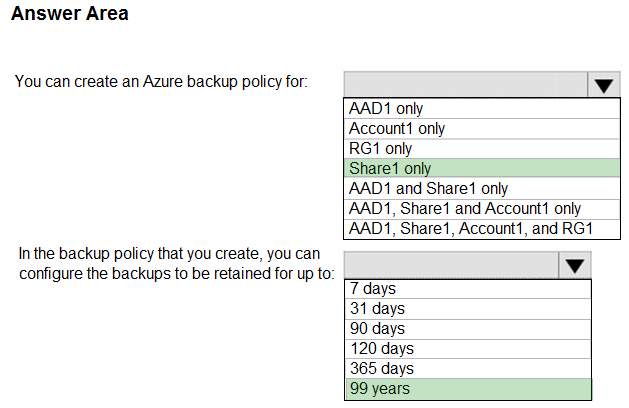The image size is (629, 408).
Task: Choose 90 days retention
Action: [x=468, y=329]
